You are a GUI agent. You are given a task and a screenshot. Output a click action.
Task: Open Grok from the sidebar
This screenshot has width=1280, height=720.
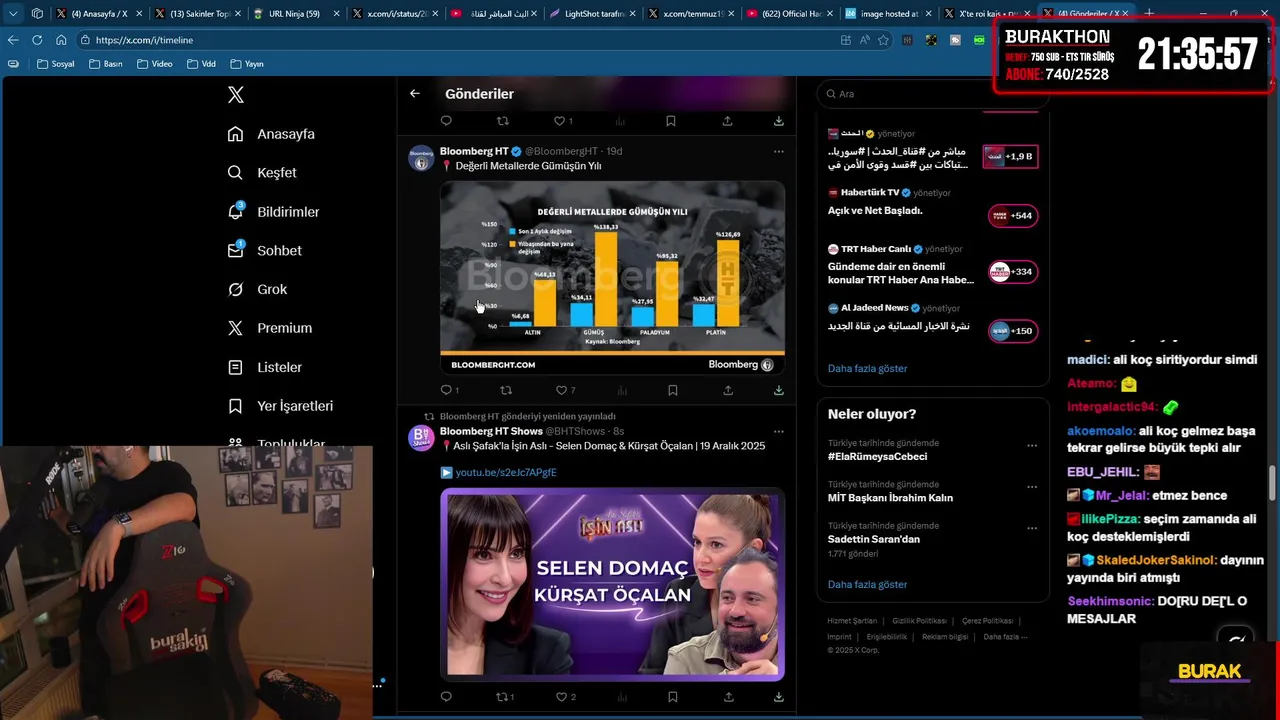[x=257, y=289]
